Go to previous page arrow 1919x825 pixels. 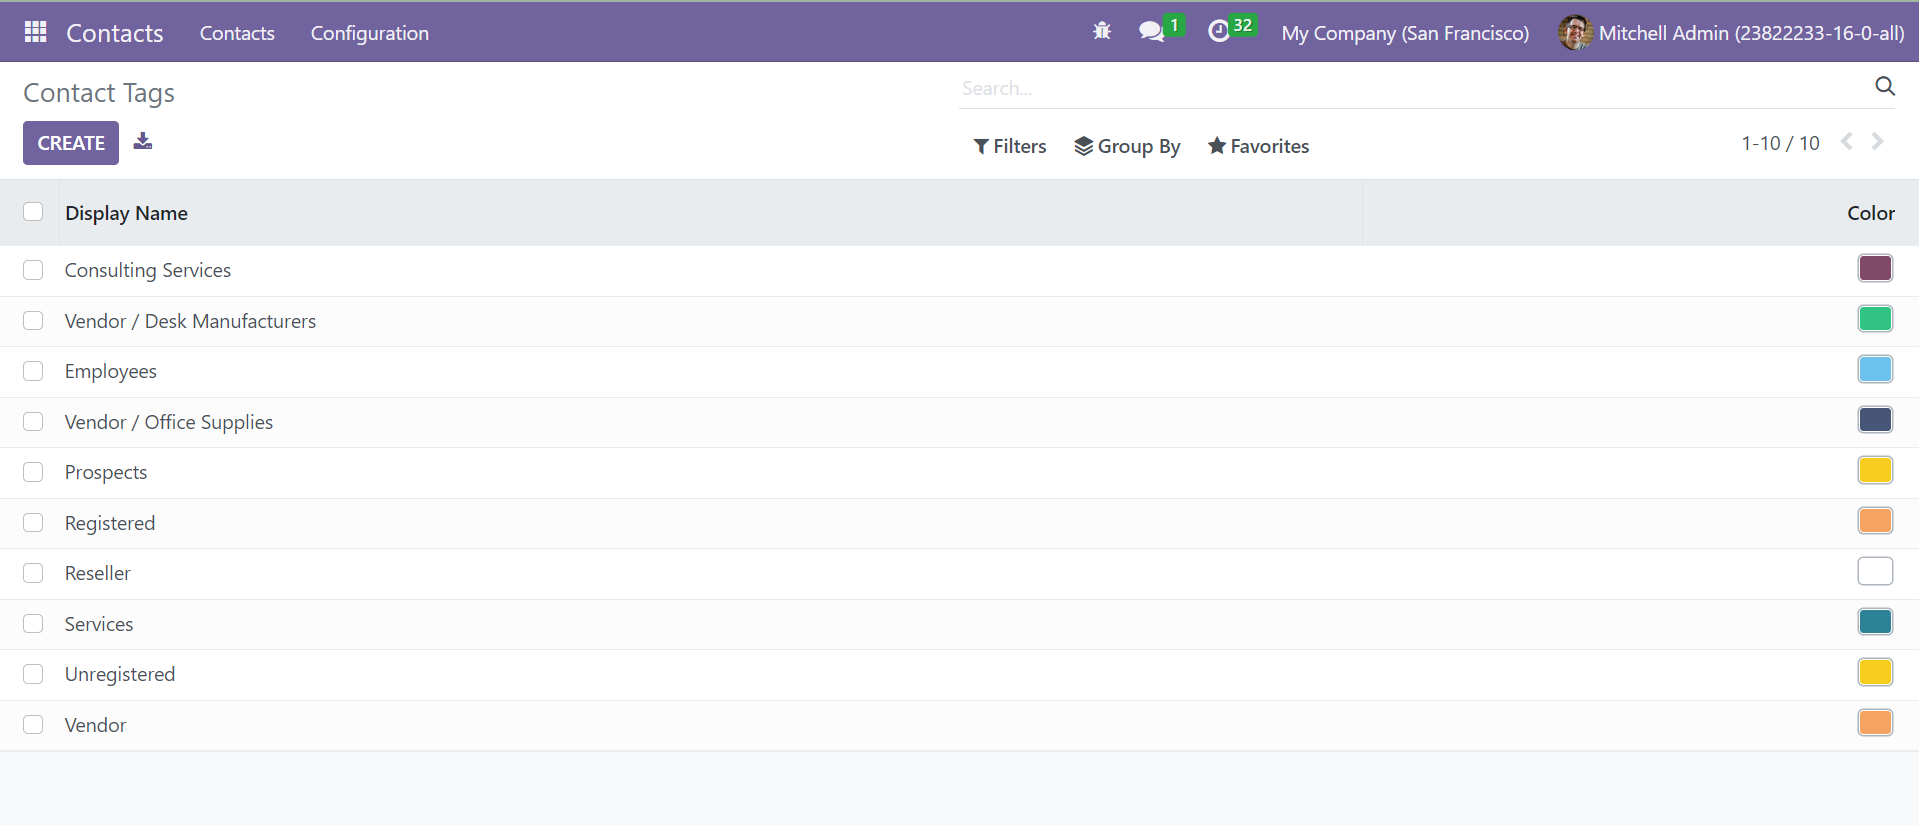[1847, 142]
